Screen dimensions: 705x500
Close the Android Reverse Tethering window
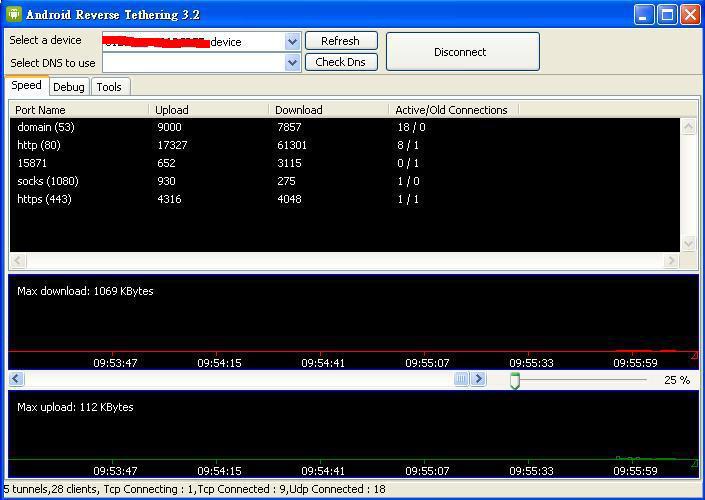(690, 15)
